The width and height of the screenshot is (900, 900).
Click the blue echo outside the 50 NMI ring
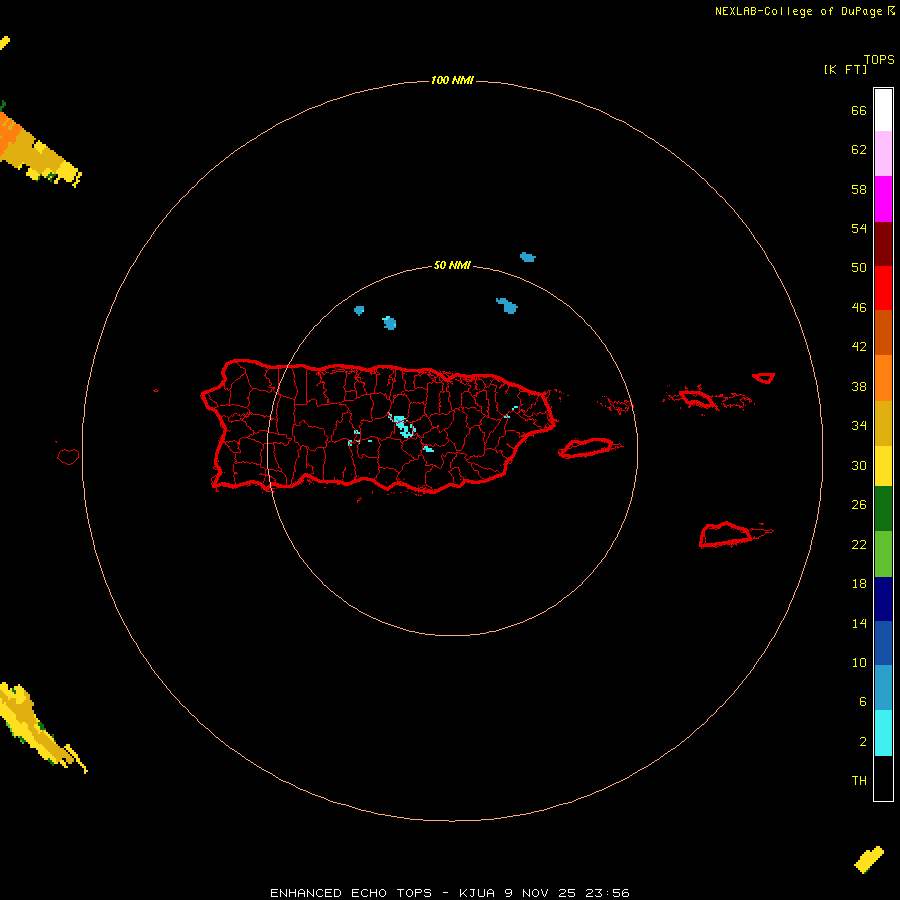(x=527, y=257)
